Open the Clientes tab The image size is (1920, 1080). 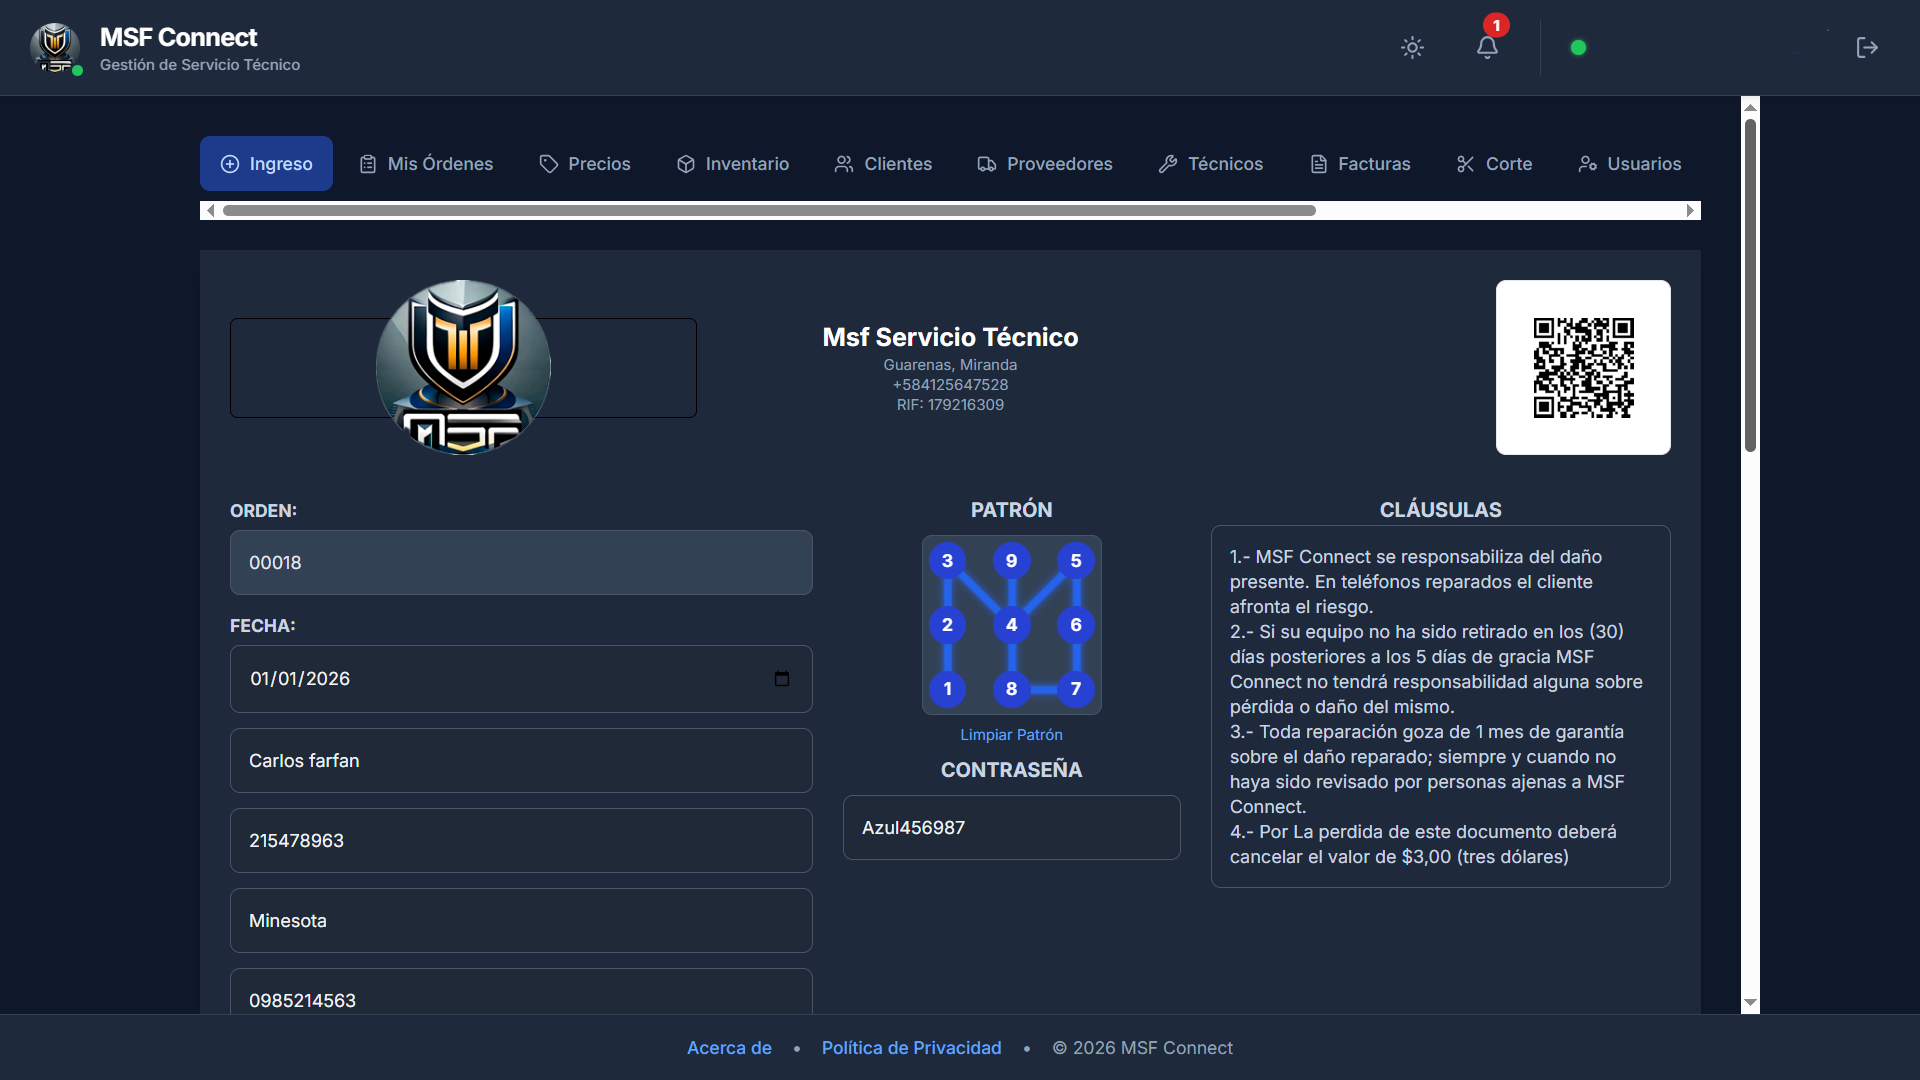point(883,163)
